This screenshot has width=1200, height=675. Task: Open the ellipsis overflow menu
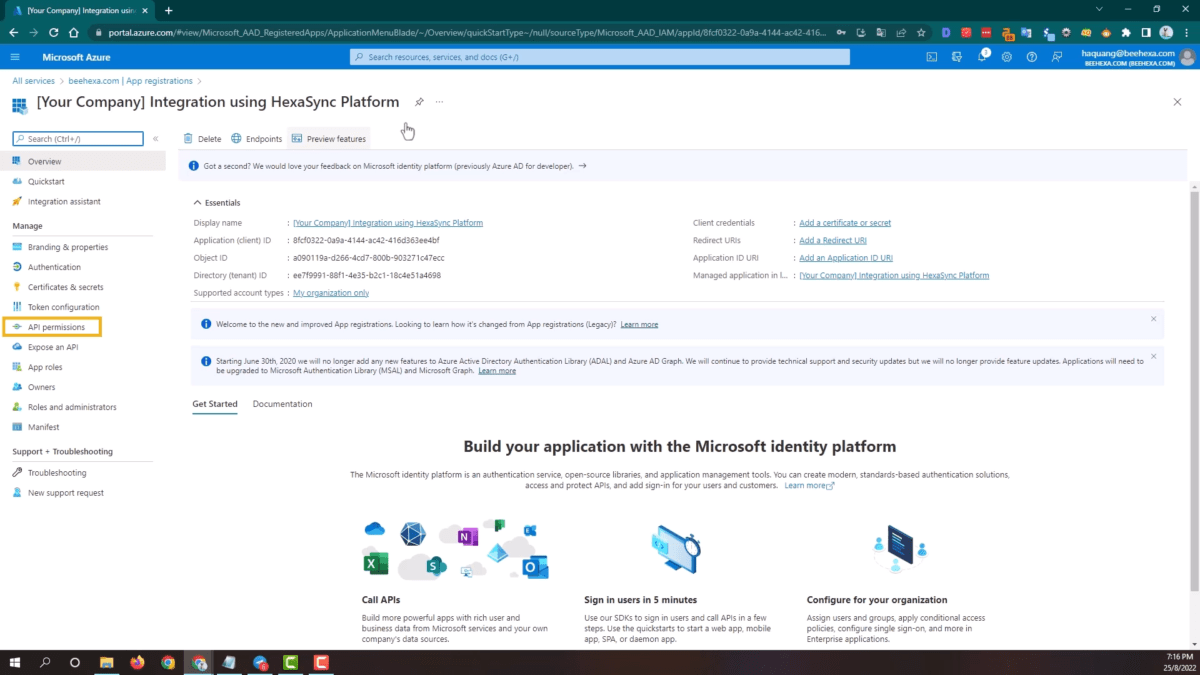(438, 103)
